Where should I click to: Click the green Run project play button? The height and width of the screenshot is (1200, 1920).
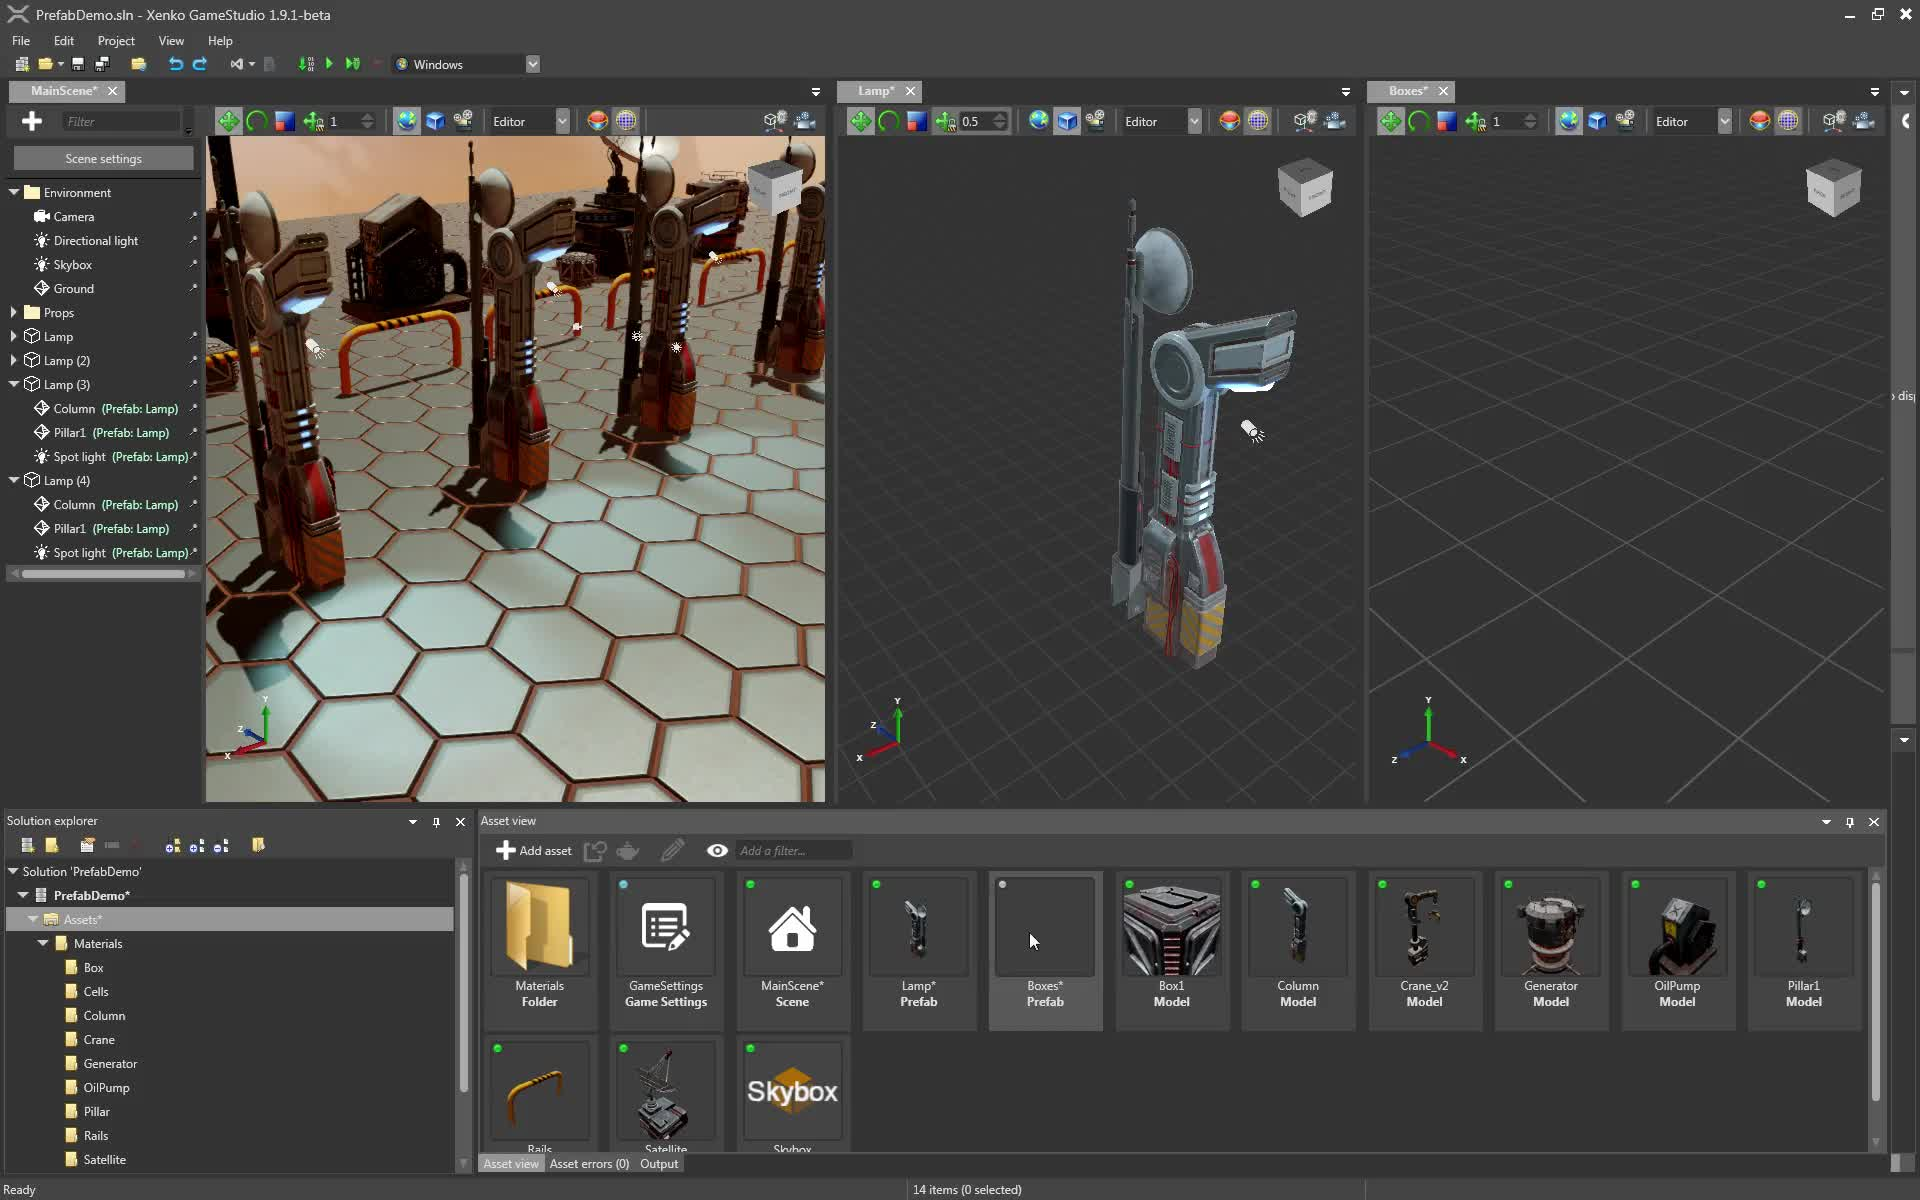coord(329,64)
